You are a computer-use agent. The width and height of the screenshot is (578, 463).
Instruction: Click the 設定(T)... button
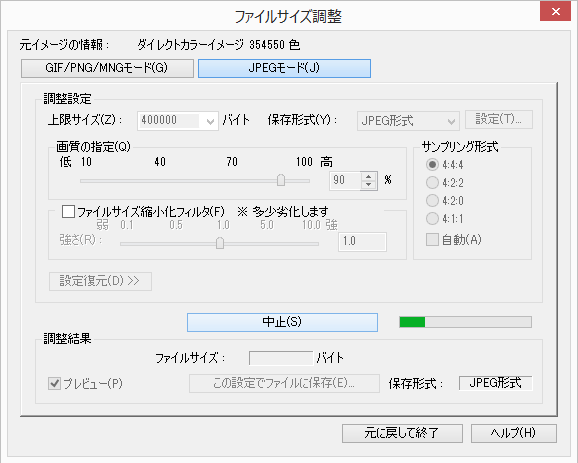[499, 119]
